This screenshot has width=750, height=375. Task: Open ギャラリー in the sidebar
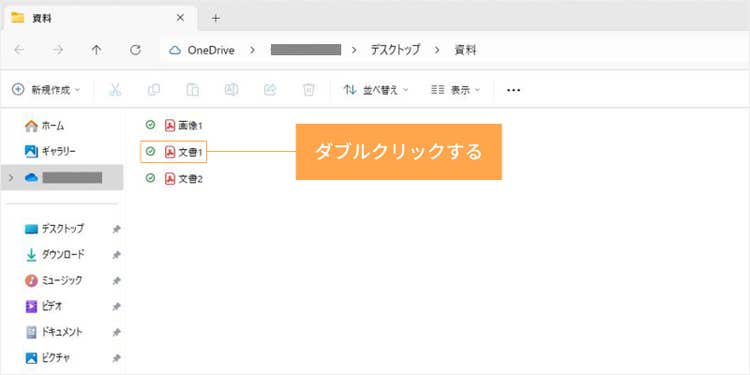50,152
